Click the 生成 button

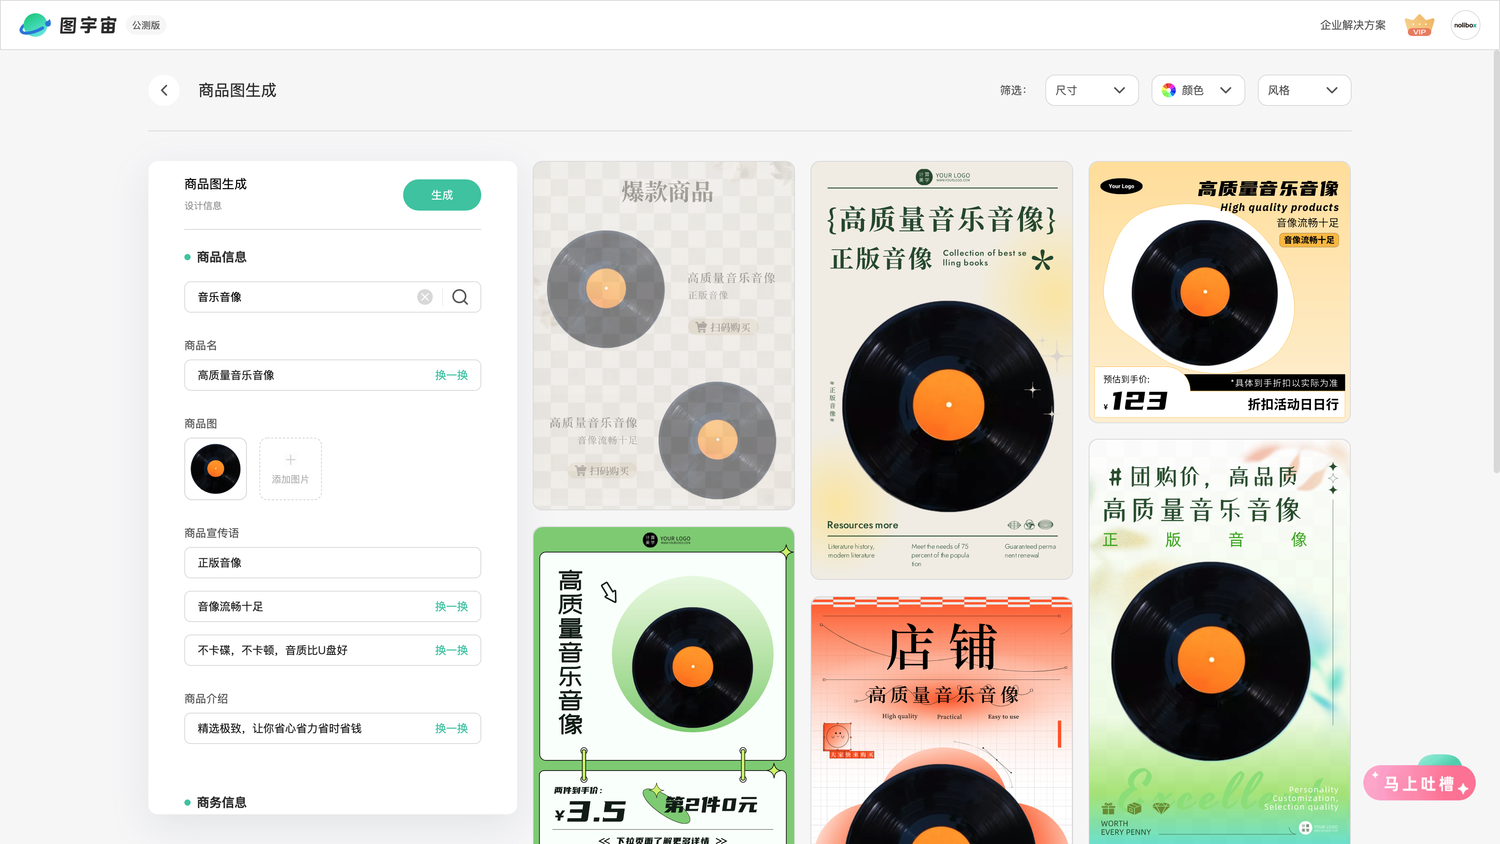pyautogui.click(x=442, y=195)
